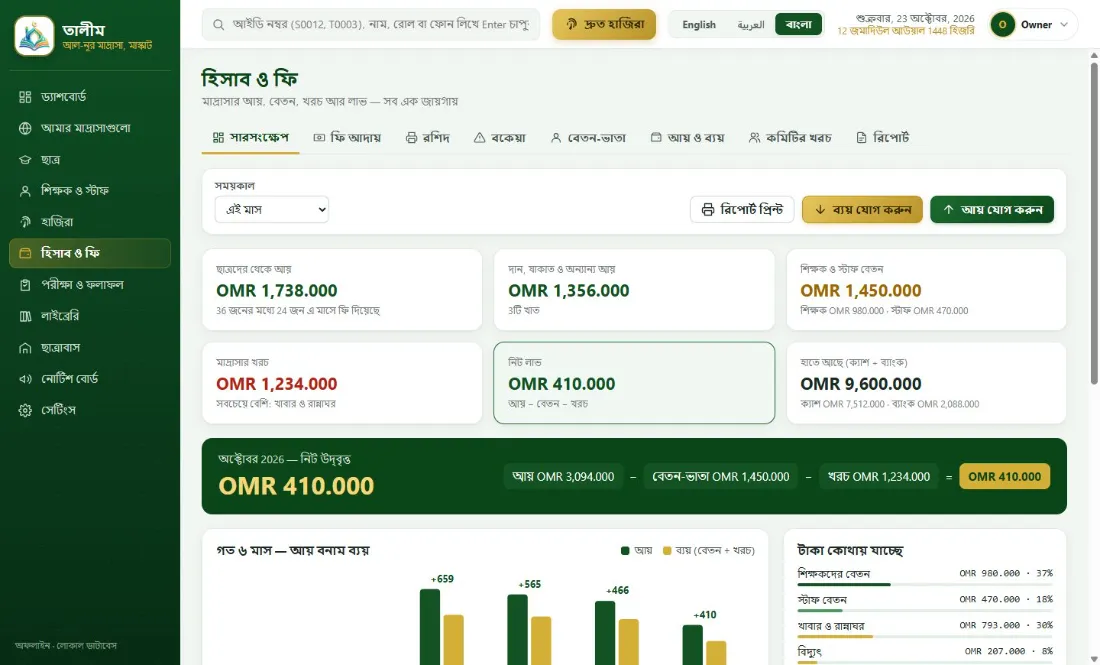Select হিসাব ও ফি in sidebar

pyautogui.click(x=90, y=253)
